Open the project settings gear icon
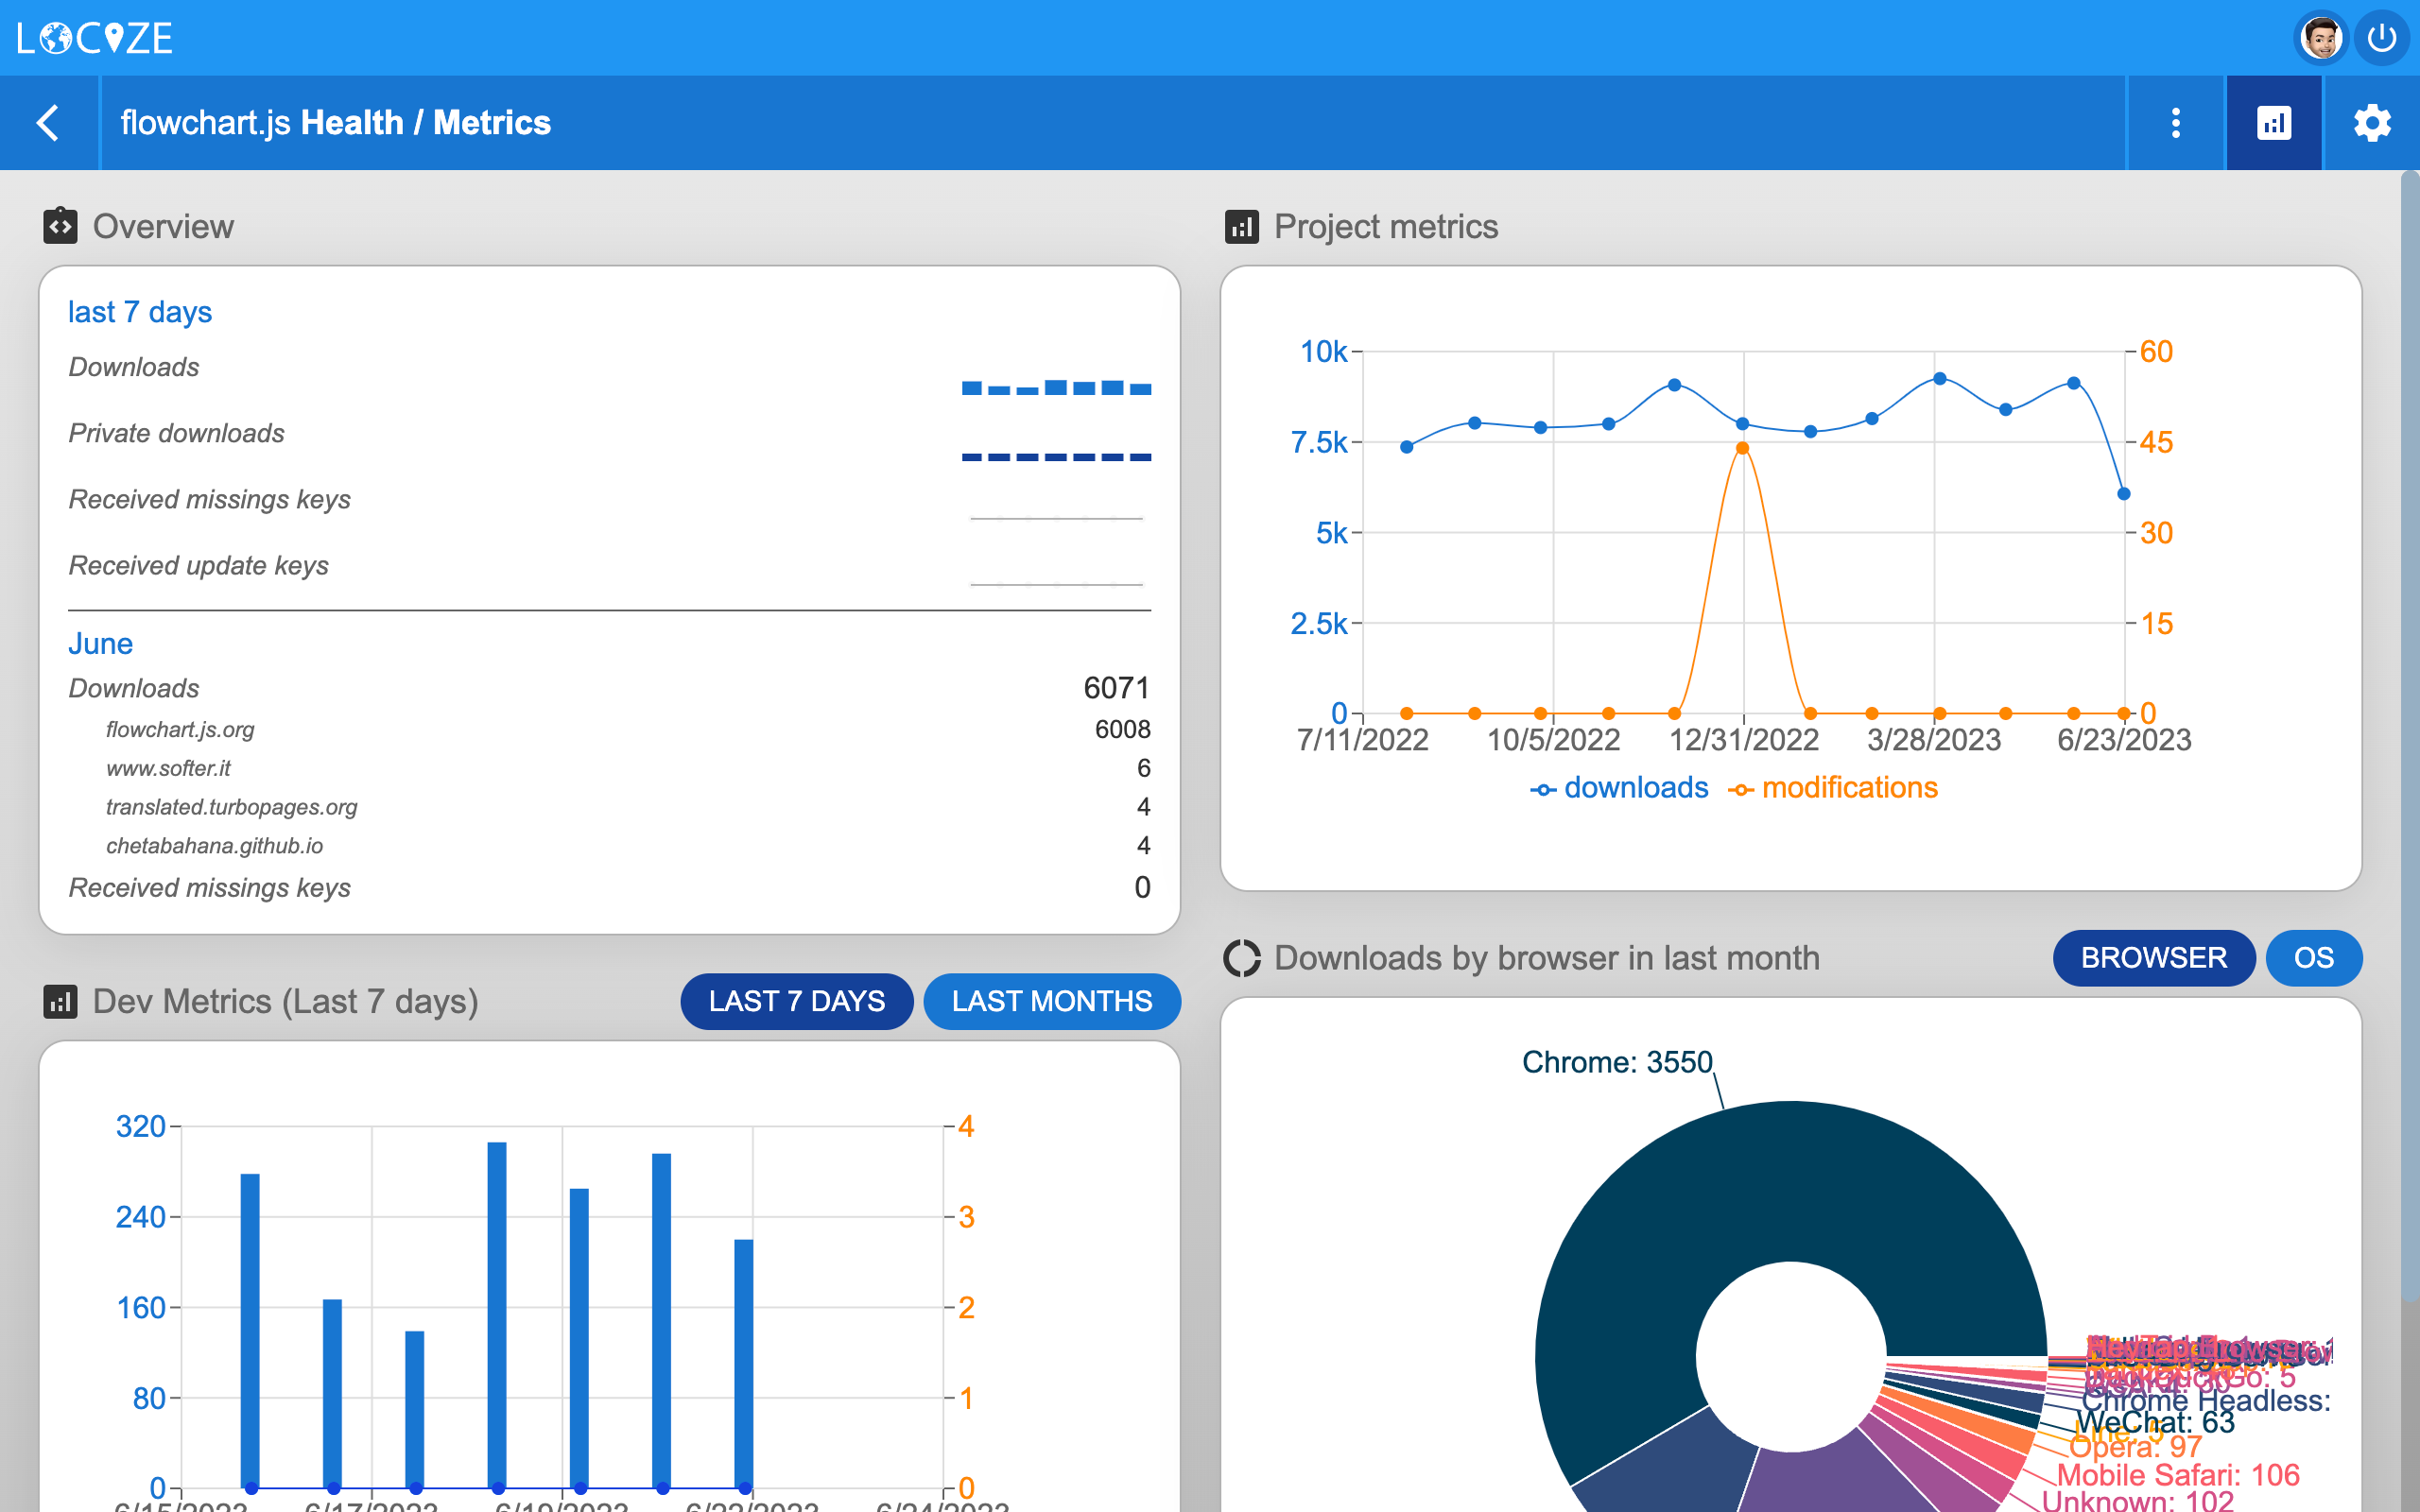The width and height of the screenshot is (2420, 1512). pos(2372,122)
